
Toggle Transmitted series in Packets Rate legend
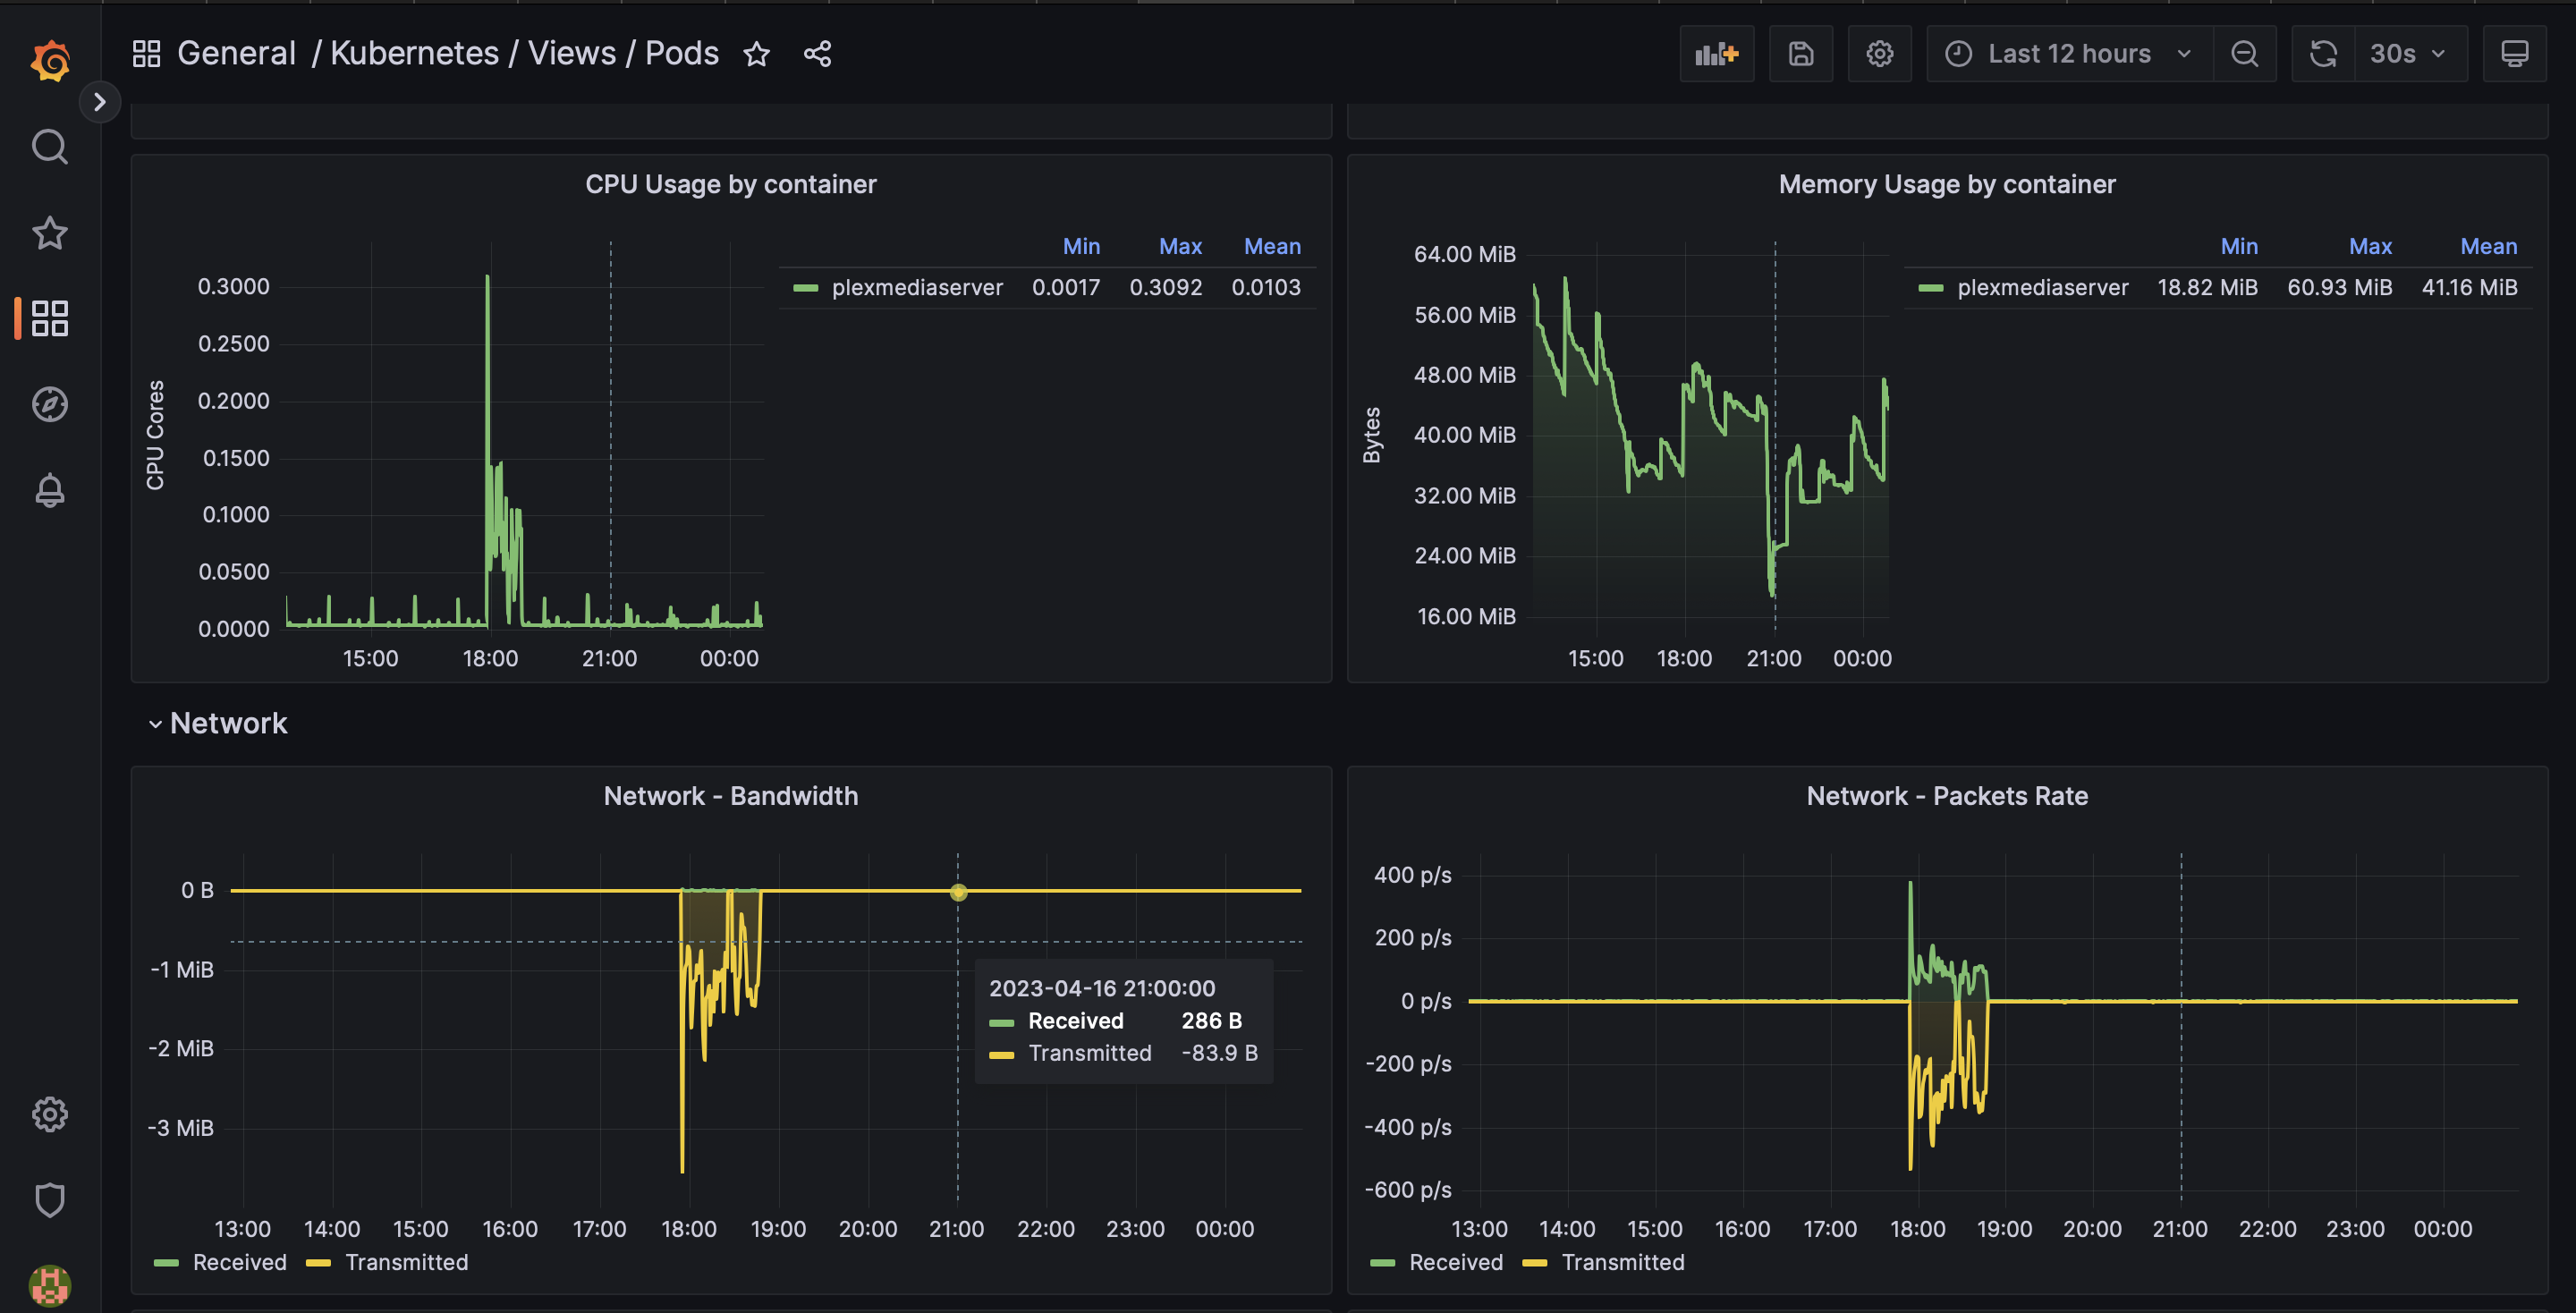click(1622, 1262)
